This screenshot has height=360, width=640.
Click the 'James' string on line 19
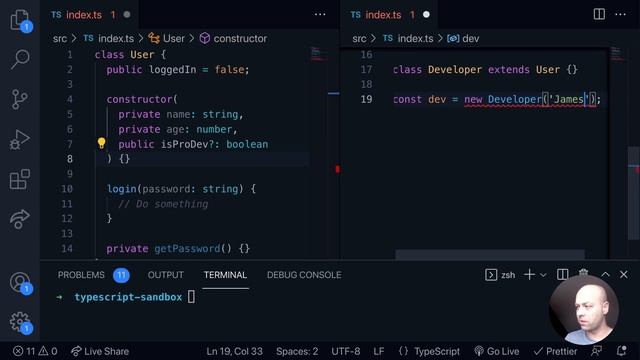(569, 99)
